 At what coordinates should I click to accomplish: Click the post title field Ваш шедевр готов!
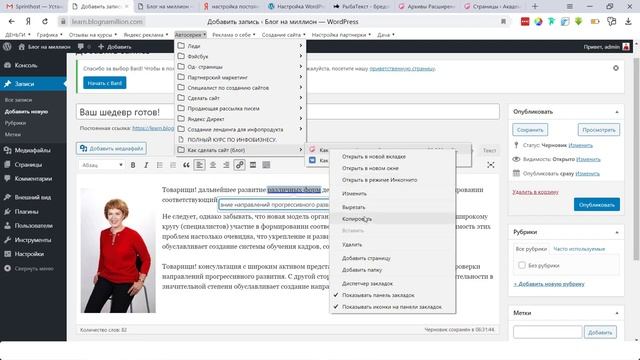pyautogui.click(x=288, y=112)
